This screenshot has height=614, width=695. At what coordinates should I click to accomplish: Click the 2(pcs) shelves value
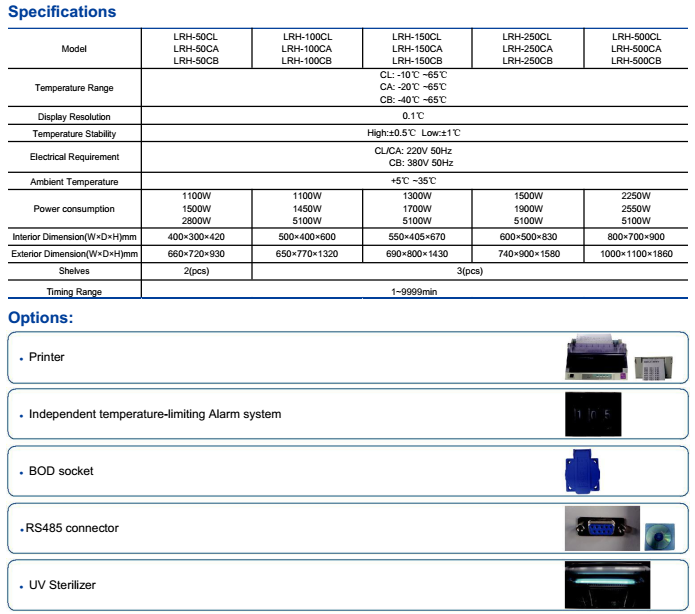[x=196, y=271]
